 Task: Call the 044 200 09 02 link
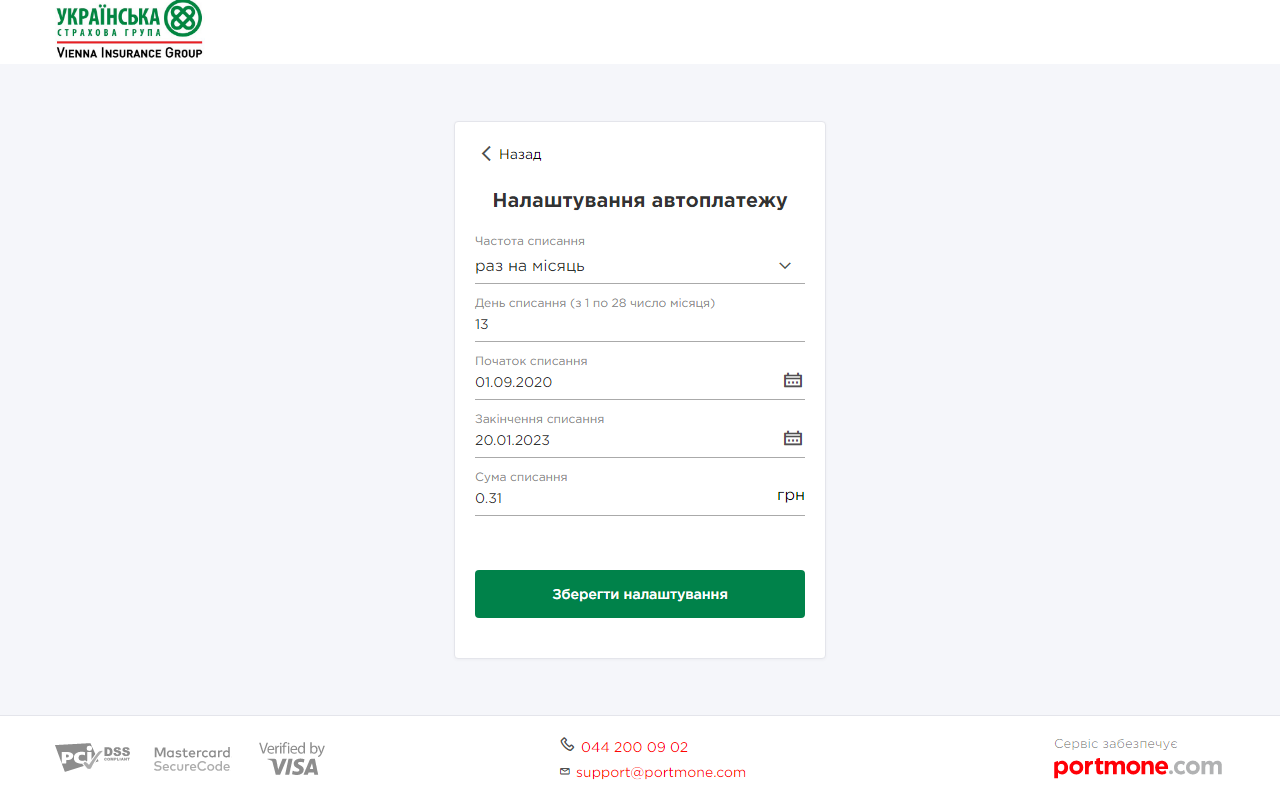pos(634,747)
